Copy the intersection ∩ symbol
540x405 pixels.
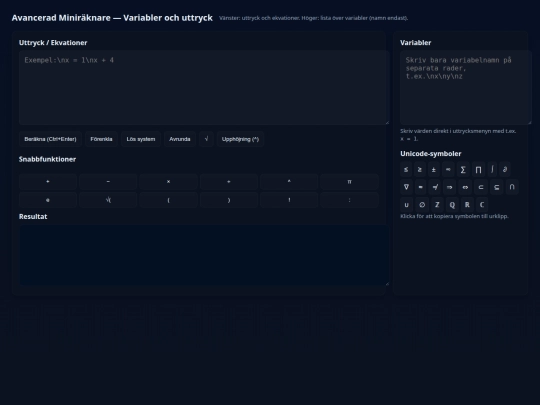point(512,187)
